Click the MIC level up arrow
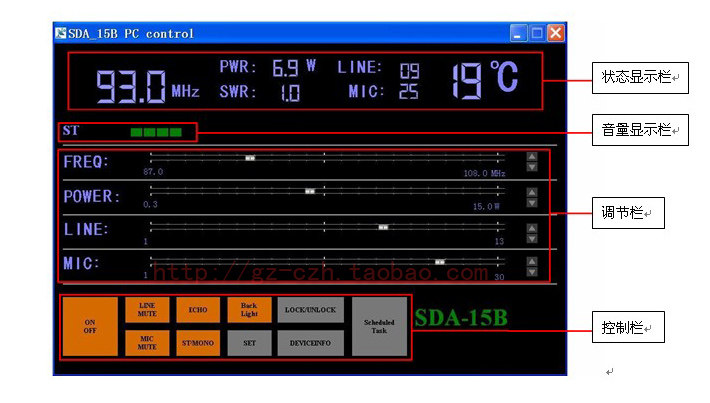Screen dimensions: 710x403 click(532, 262)
